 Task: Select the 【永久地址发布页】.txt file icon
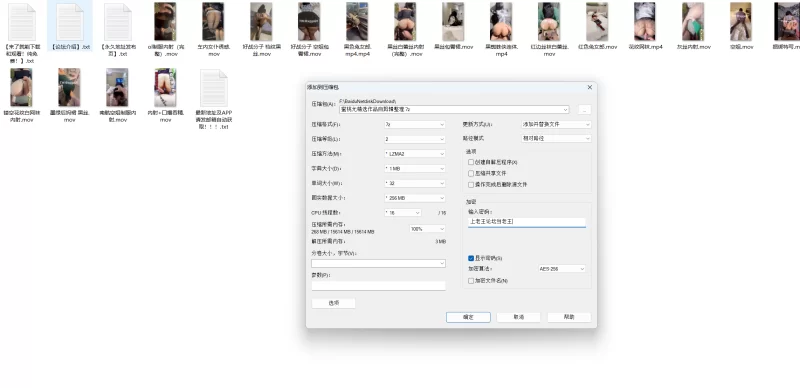(x=118, y=22)
